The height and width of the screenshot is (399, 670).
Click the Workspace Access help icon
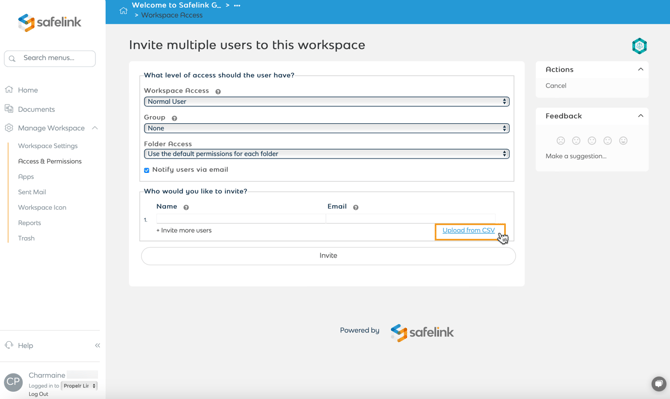pyautogui.click(x=218, y=91)
